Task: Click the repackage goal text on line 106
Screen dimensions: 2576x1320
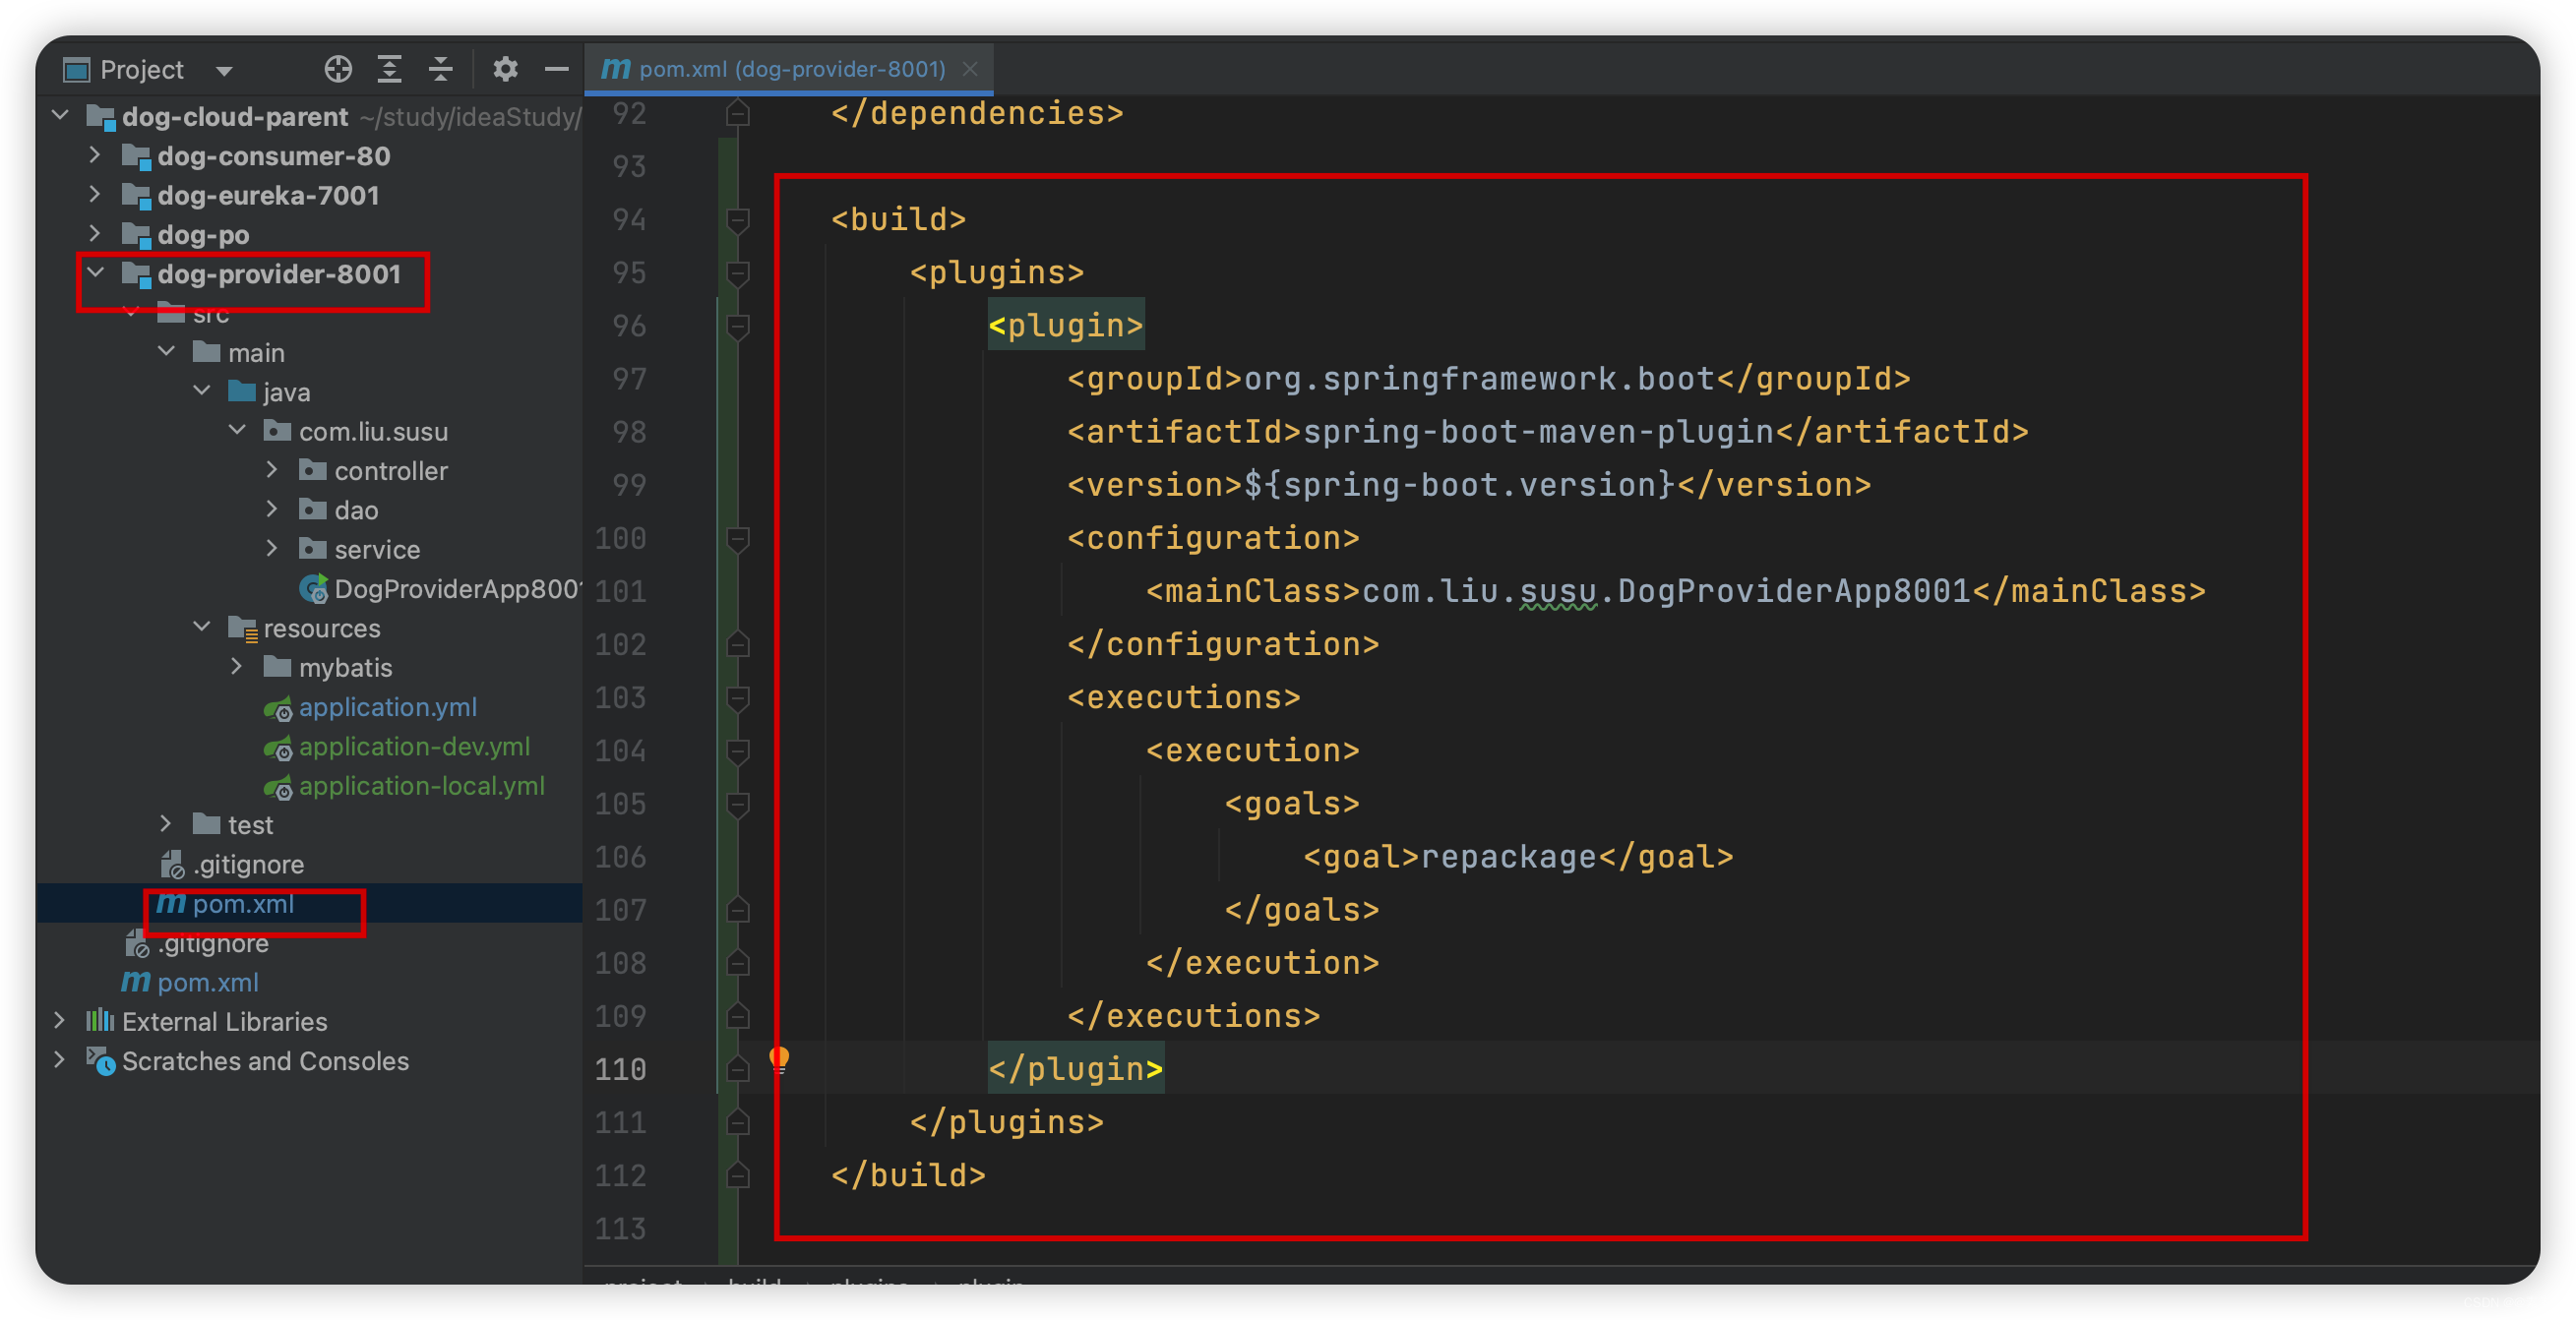Action: (x=1508, y=857)
